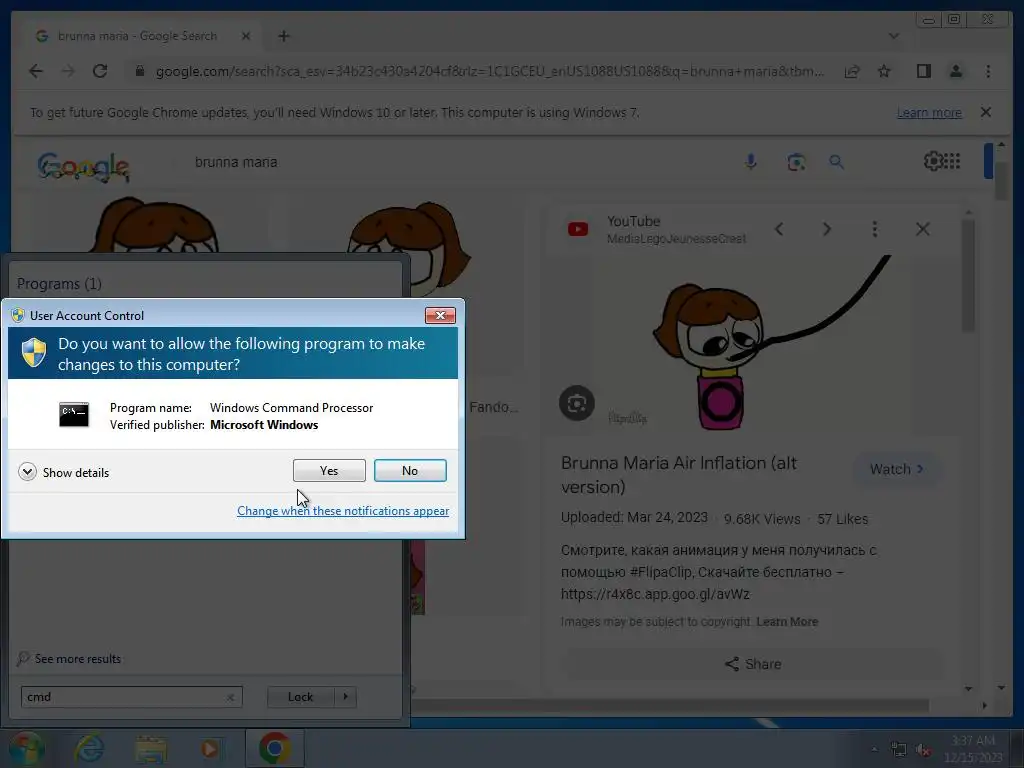
Task: Close the image preview panel
Action: [x=923, y=229]
